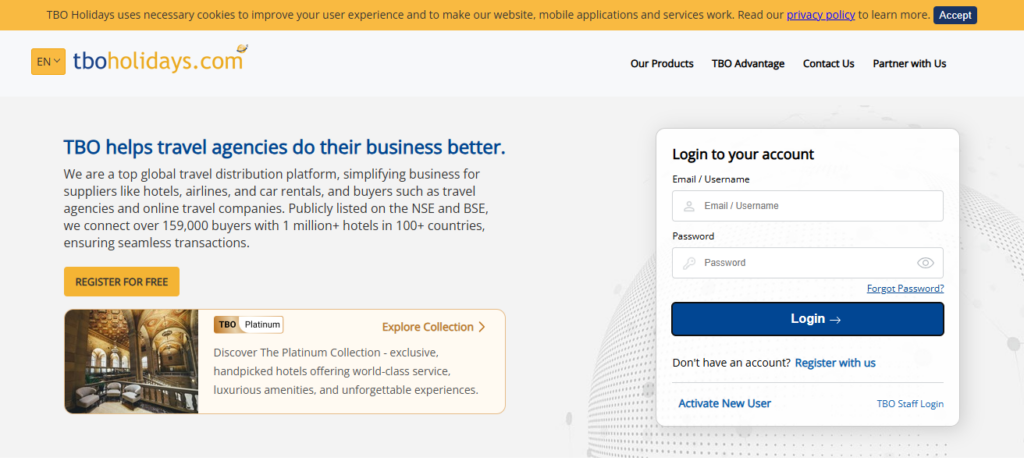Open Partner with Us menu item

909,64
